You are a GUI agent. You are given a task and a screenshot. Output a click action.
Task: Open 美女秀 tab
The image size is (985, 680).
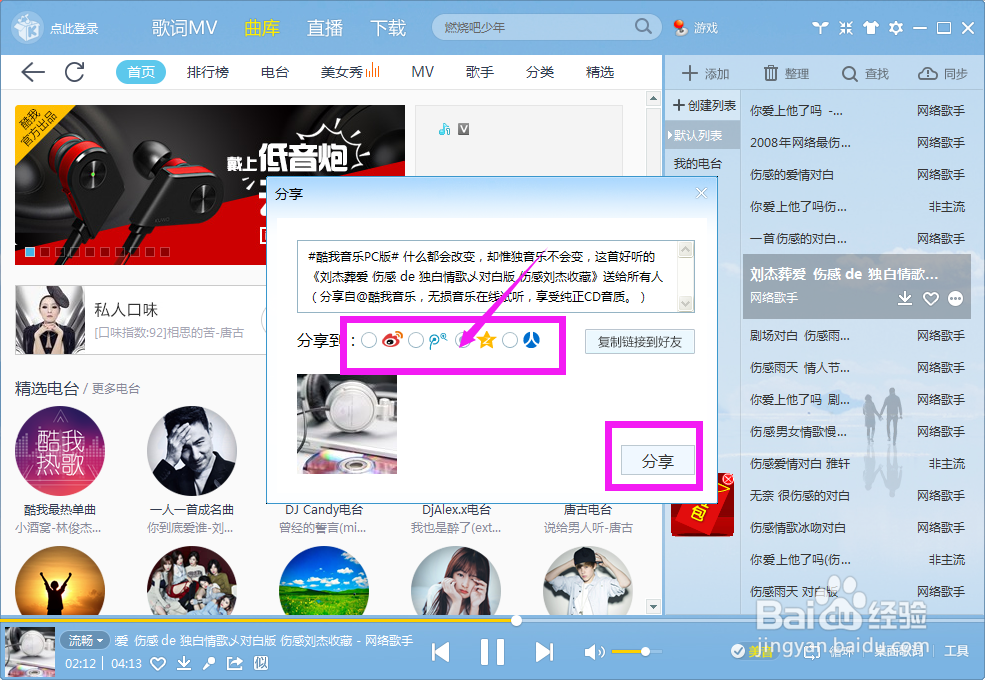(x=349, y=72)
